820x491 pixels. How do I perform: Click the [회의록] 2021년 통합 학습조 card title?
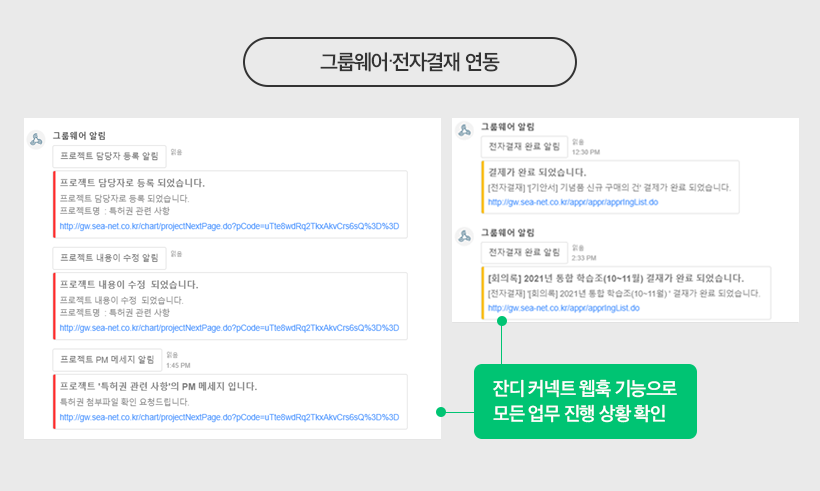point(615,278)
